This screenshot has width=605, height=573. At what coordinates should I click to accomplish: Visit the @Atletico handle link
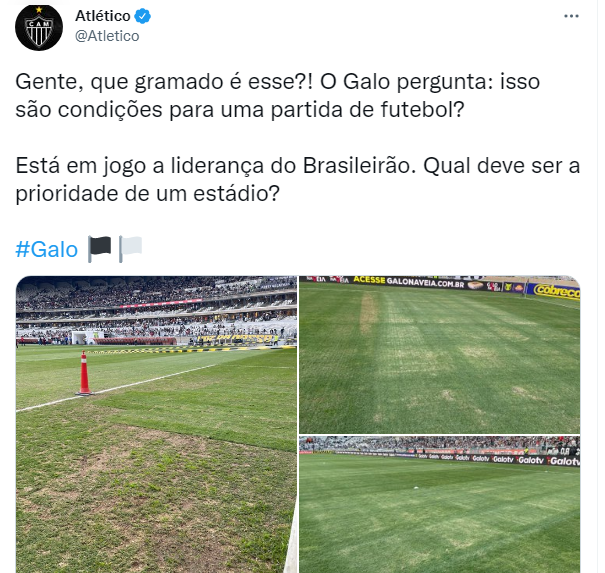pos(107,36)
